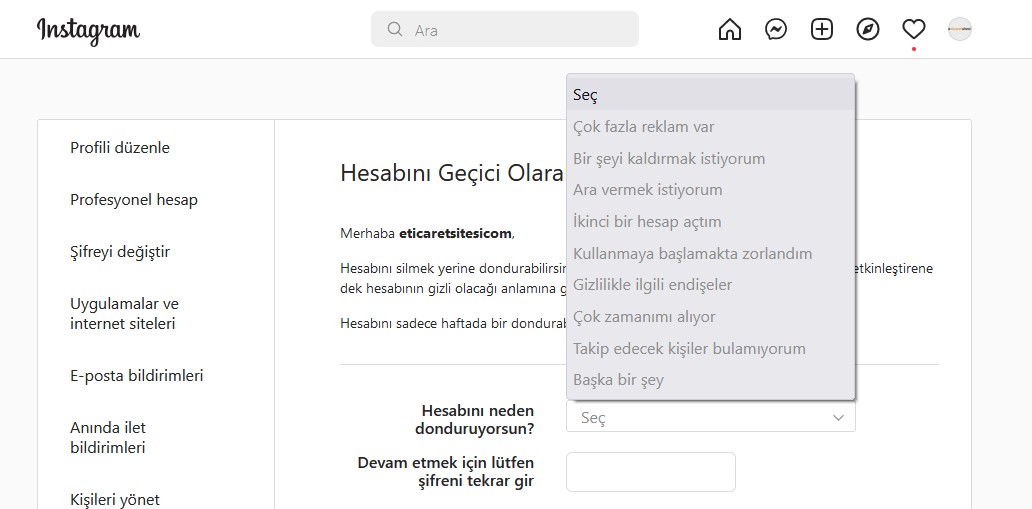Choose 'Başka bir şey' option
The height and width of the screenshot is (509, 1032).
(x=711, y=380)
